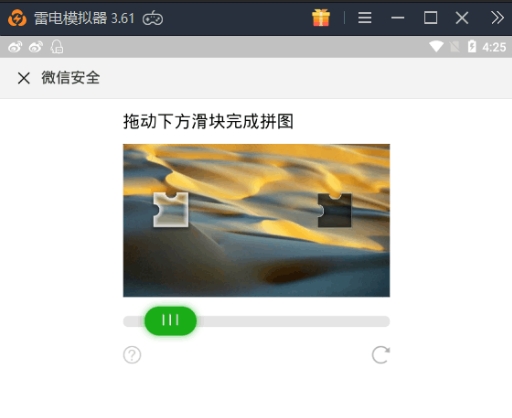
Task: Refresh the puzzle captcha image
Action: pyautogui.click(x=381, y=355)
